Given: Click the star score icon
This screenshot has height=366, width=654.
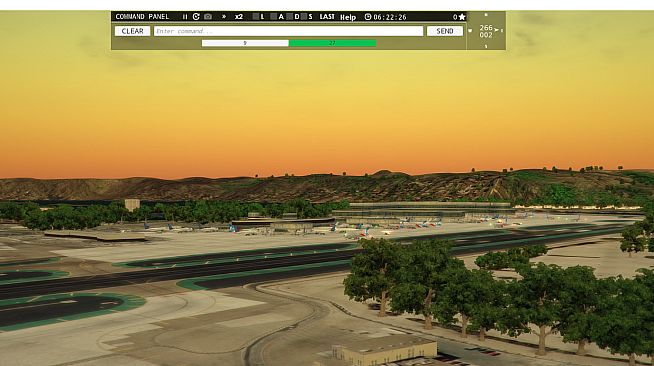Looking at the screenshot, I should [462, 17].
